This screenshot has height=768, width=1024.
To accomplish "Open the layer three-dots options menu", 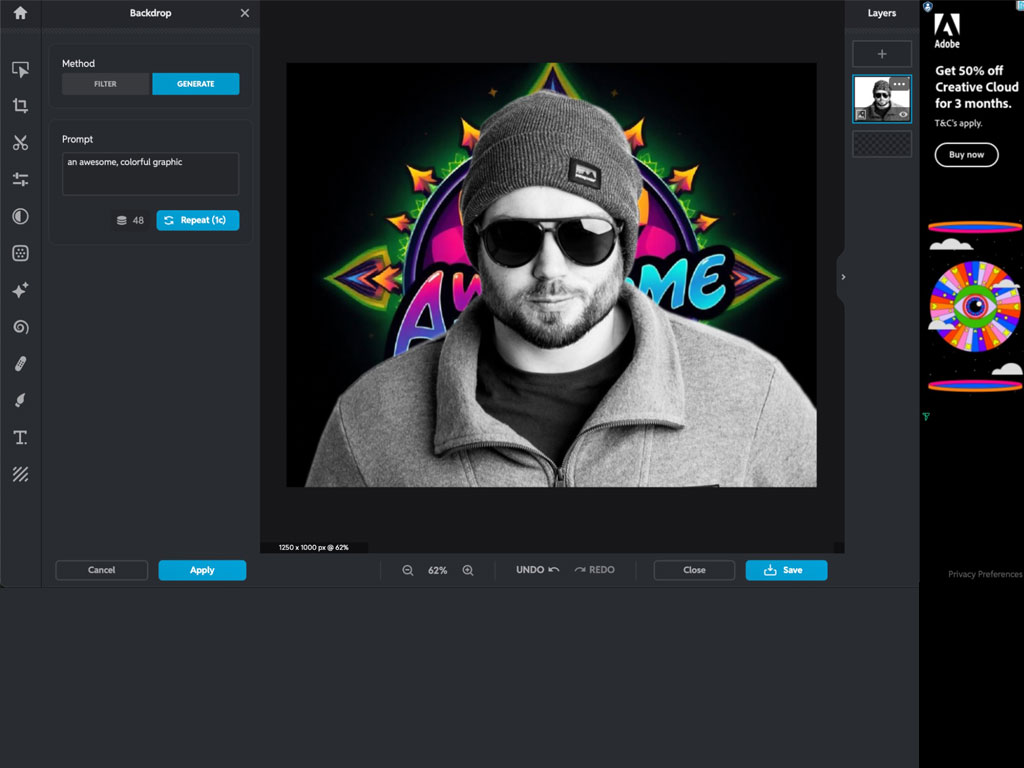I will (x=899, y=84).
